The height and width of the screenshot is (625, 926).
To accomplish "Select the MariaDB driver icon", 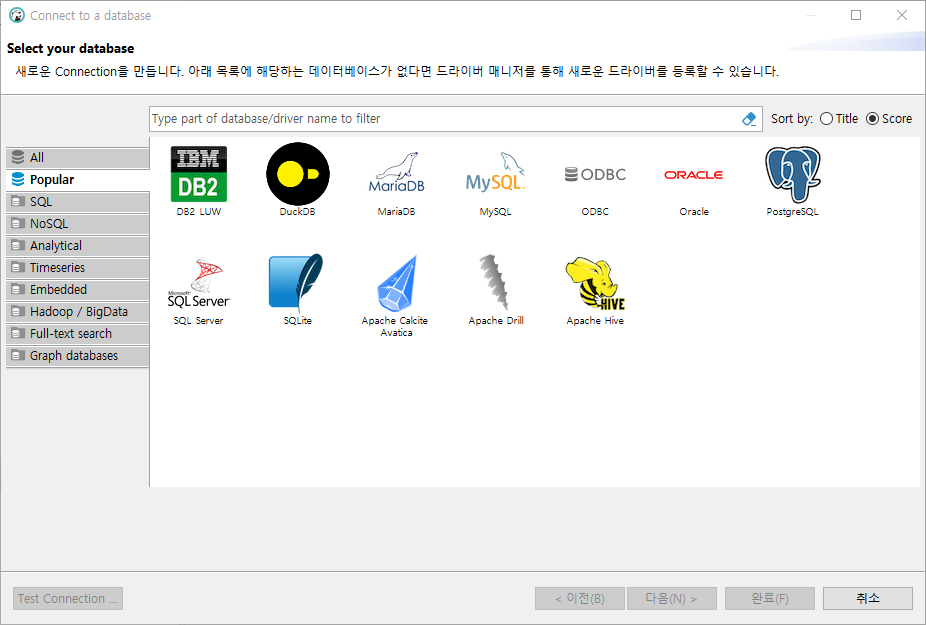I will (x=396, y=173).
